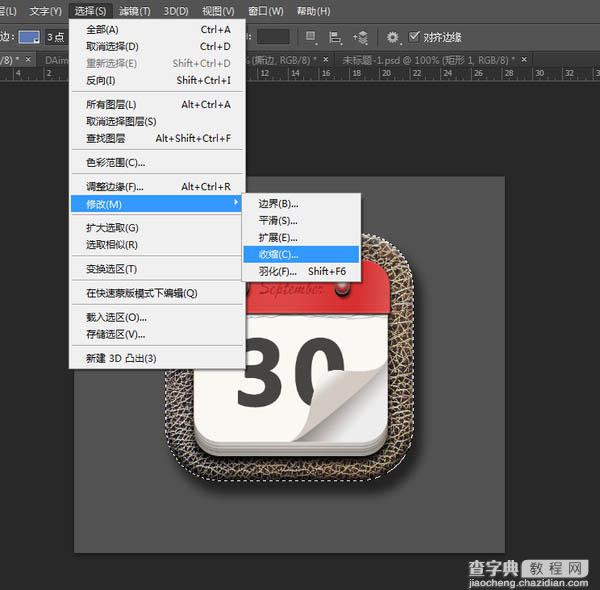Image resolution: width=600 pixels, height=590 pixels.
Task: Click the dark field in options bar
Action: click(x=273, y=37)
